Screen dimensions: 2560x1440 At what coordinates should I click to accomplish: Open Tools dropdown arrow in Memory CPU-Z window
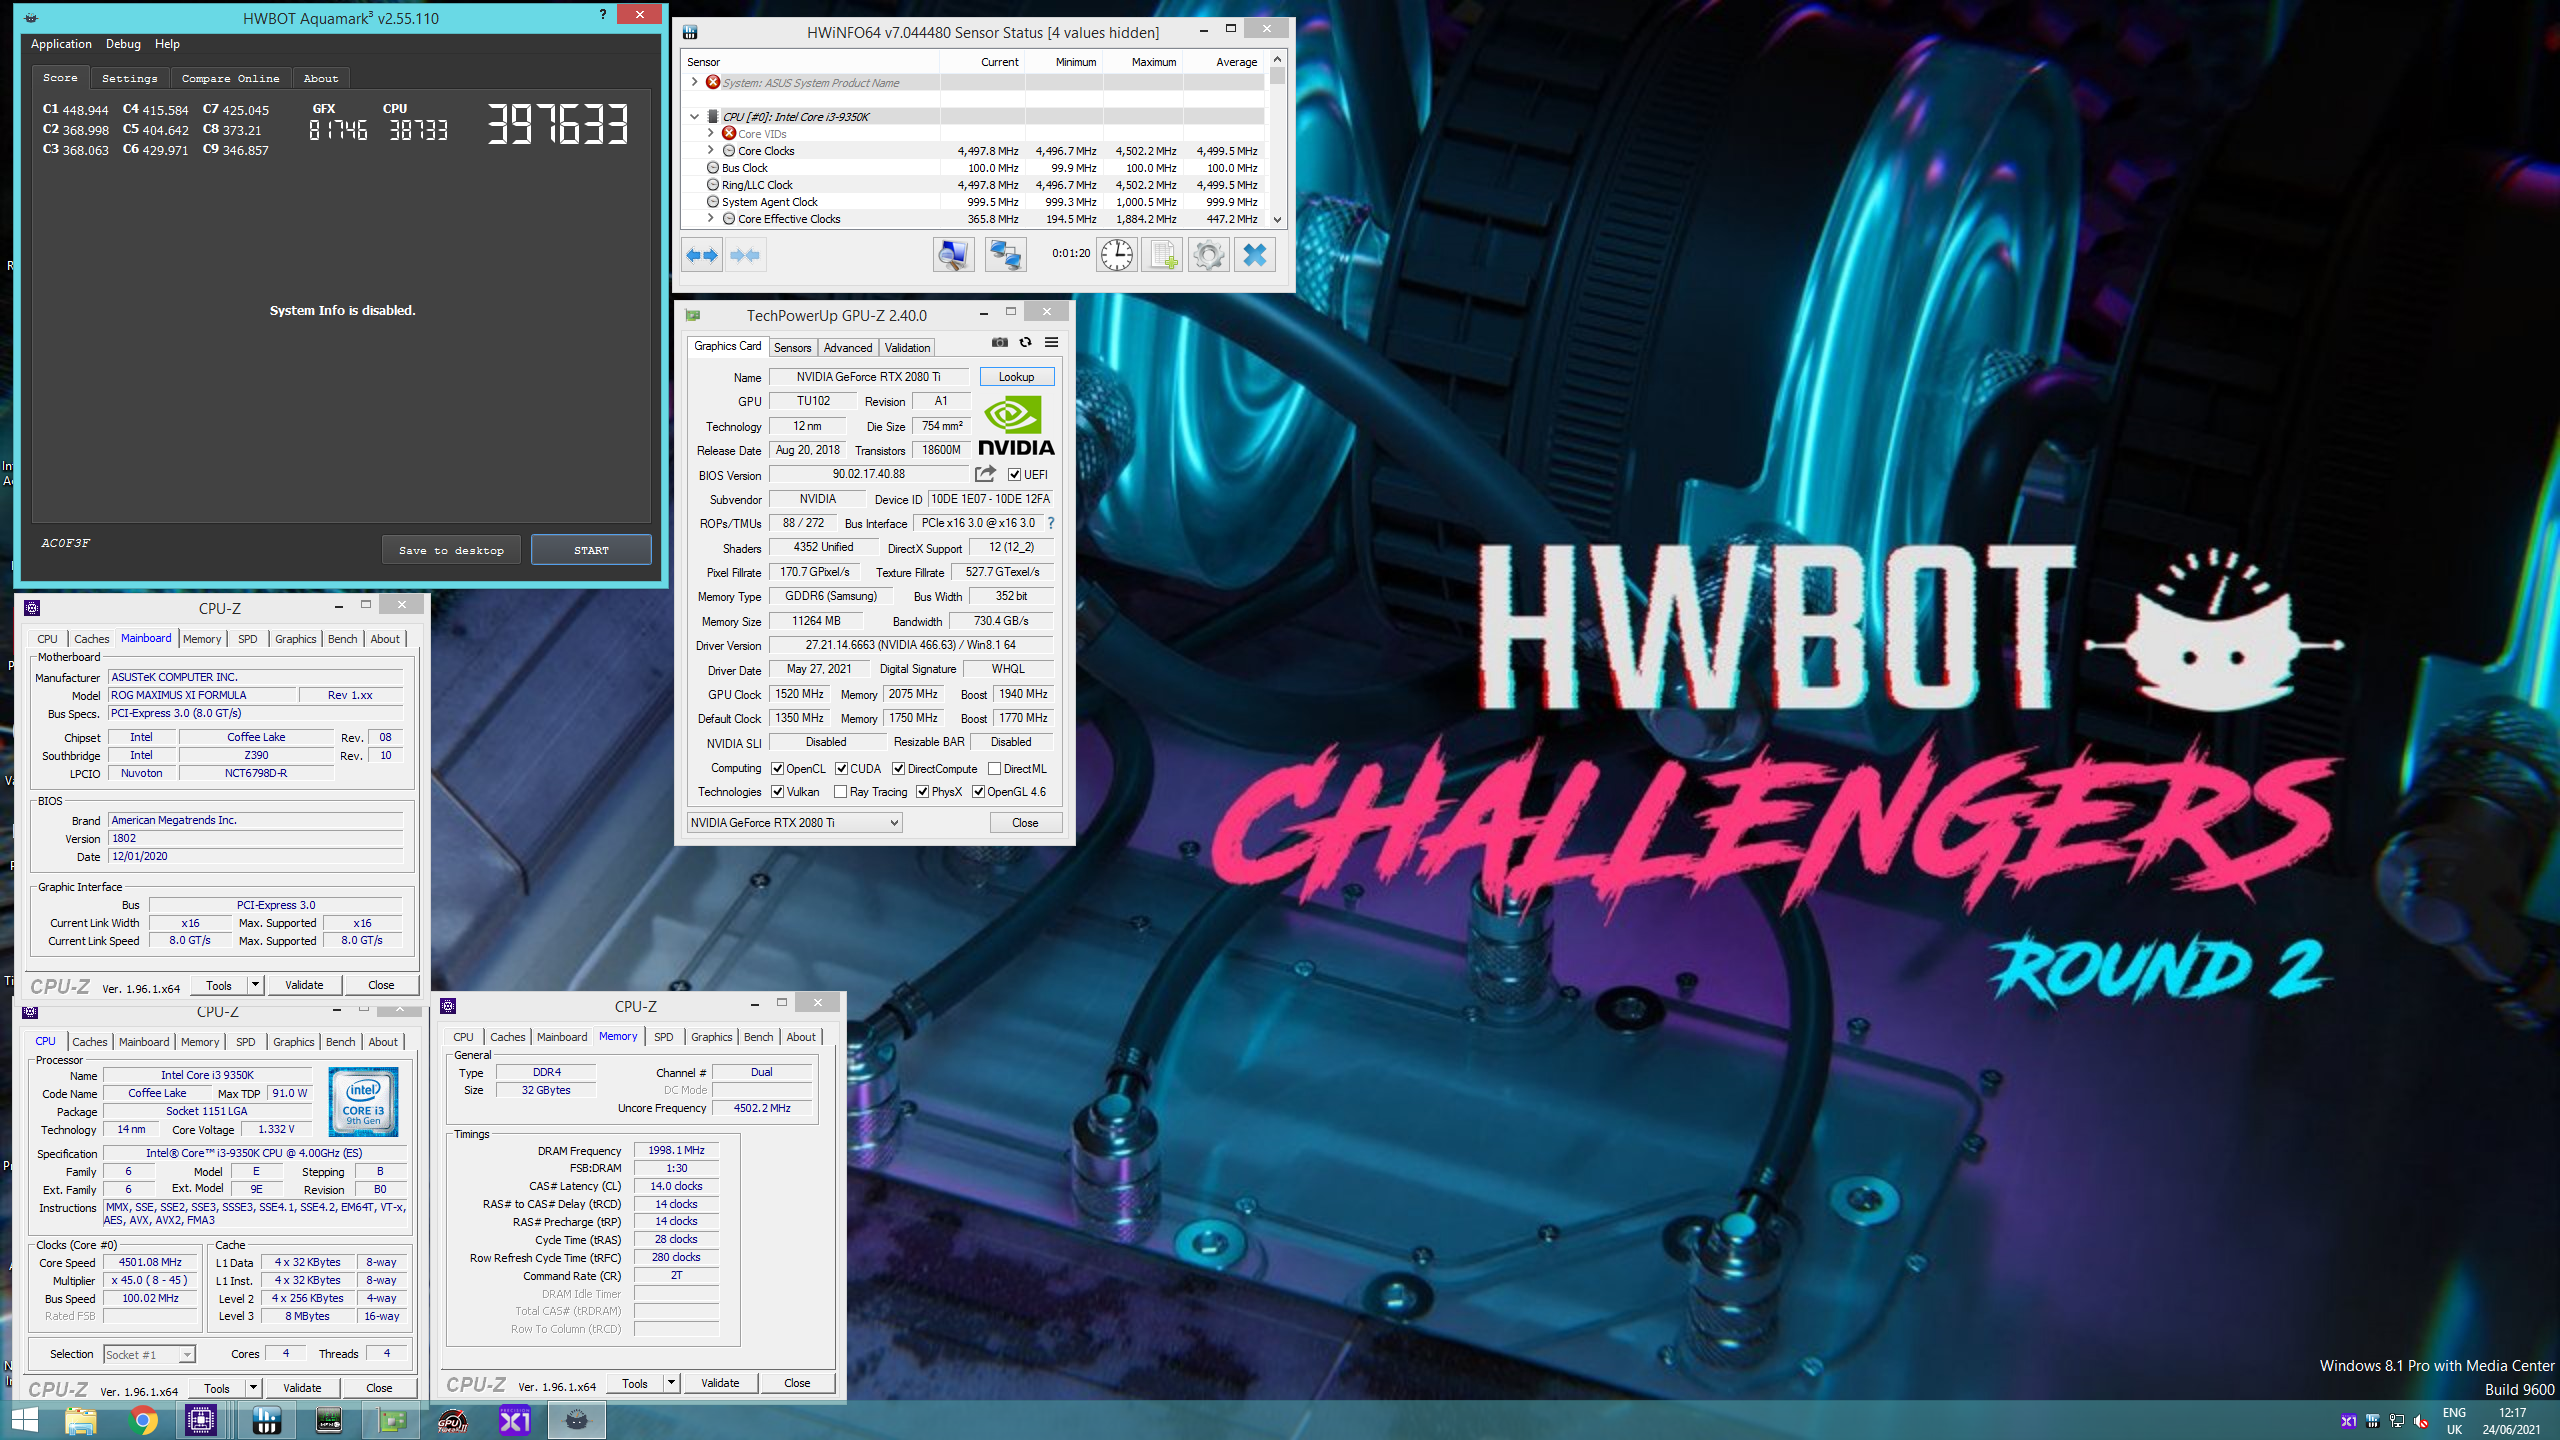point(671,1384)
